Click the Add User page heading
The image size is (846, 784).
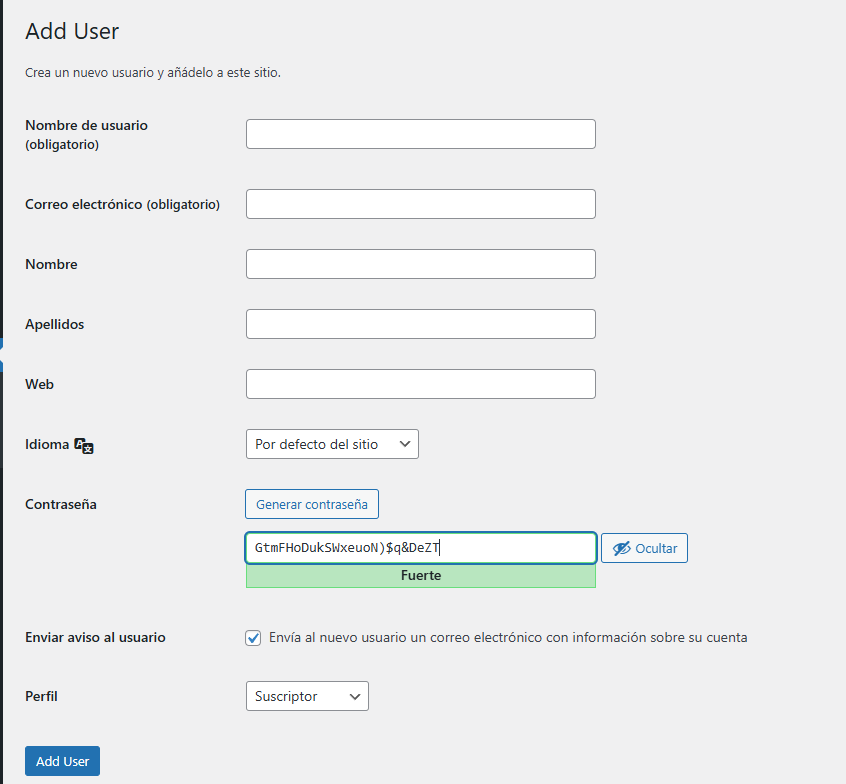coord(72,31)
